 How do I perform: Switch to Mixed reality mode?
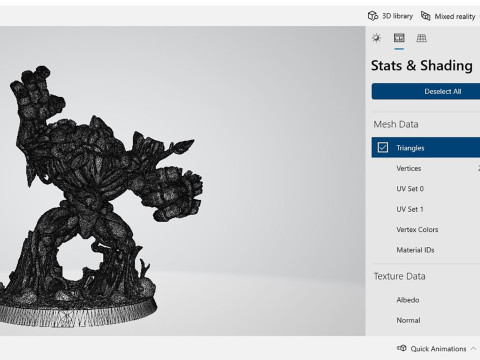(x=448, y=16)
